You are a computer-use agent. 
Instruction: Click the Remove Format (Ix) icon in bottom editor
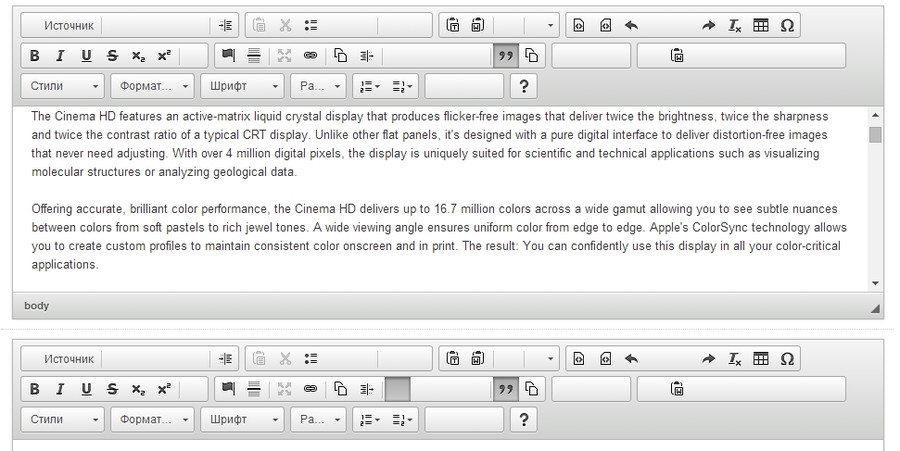click(735, 359)
